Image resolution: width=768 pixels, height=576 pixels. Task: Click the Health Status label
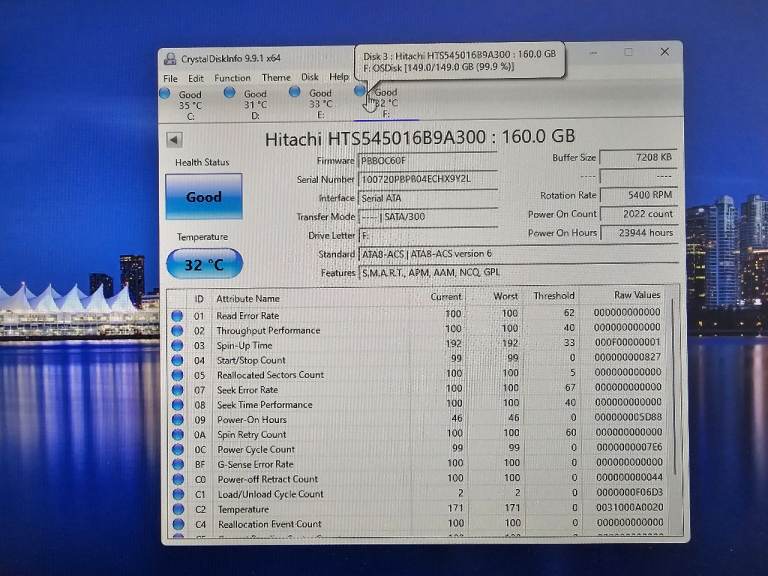click(202, 162)
